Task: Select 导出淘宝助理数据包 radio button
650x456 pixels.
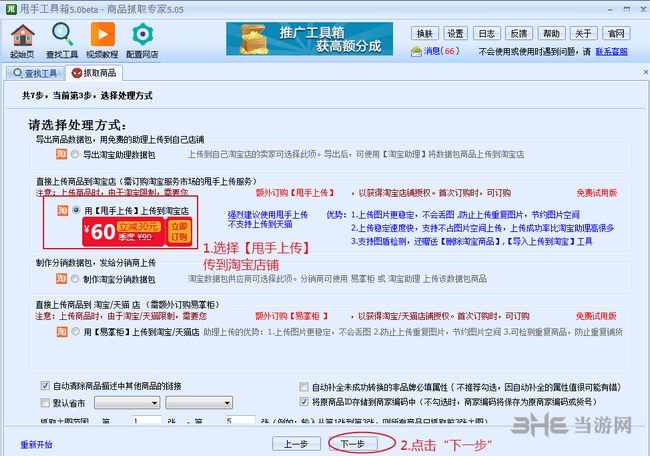Action: [75, 154]
